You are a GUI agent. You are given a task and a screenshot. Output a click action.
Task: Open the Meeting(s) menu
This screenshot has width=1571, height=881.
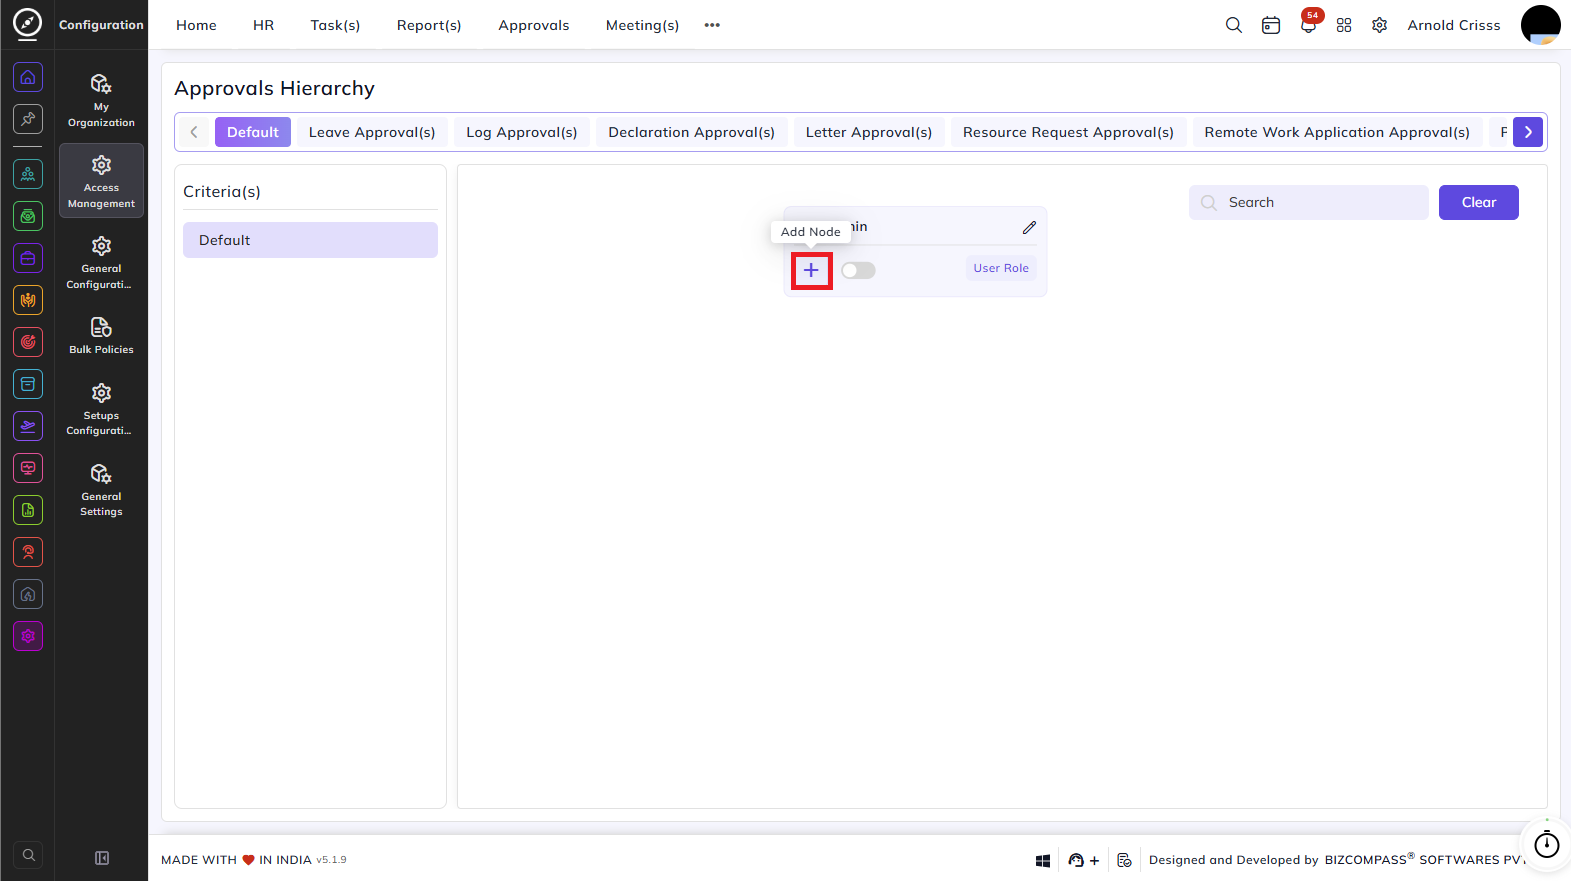pyautogui.click(x=642, y=25)
